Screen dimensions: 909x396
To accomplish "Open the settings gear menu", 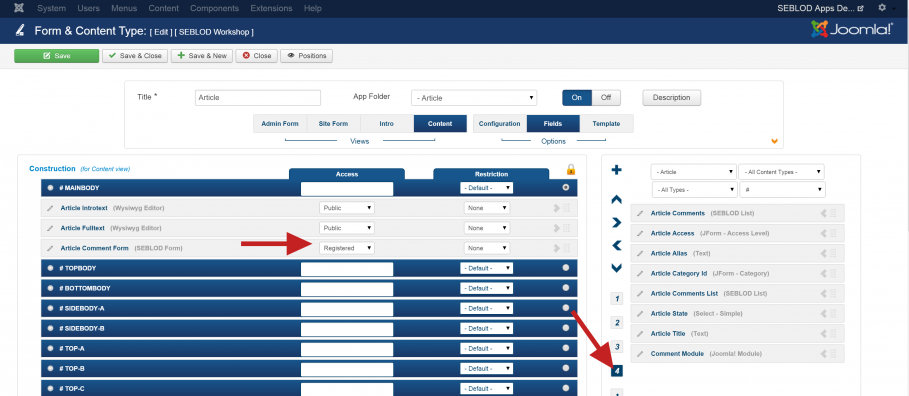I will point(882,8).
